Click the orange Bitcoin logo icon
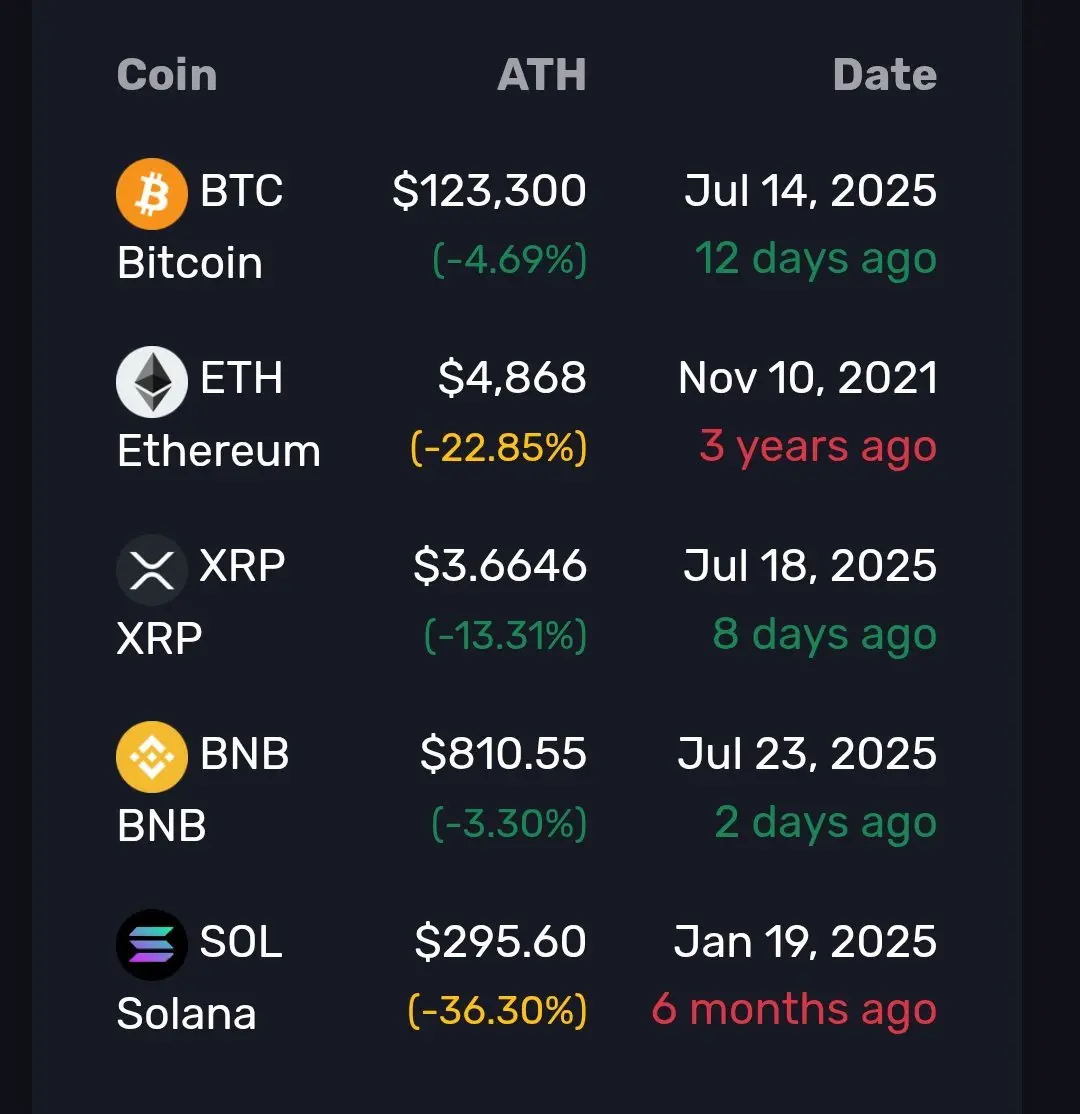The image size is (1080, 1114). pos(152,194)
